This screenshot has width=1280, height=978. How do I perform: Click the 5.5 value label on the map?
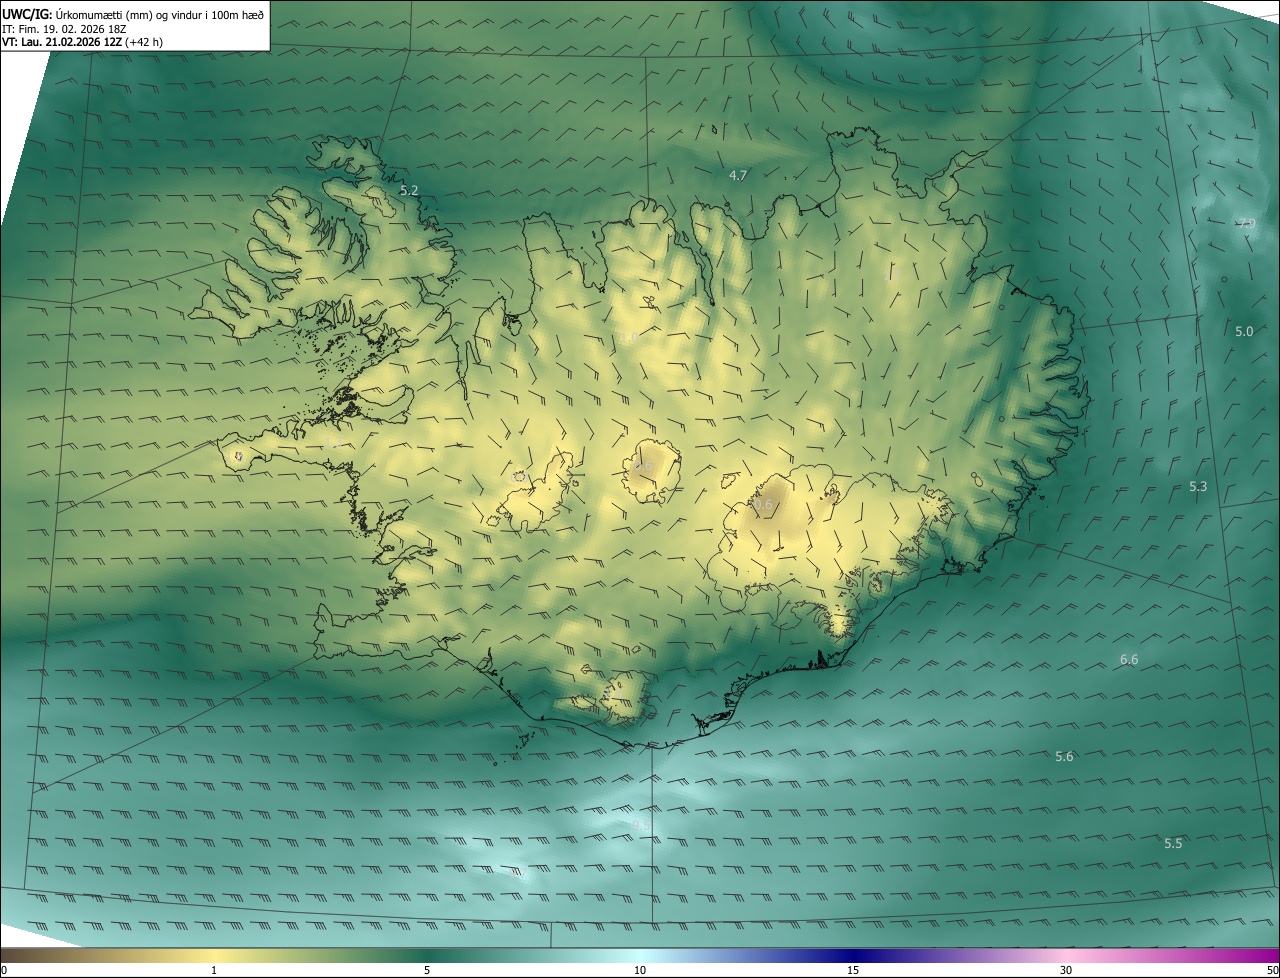(1173, 844)
